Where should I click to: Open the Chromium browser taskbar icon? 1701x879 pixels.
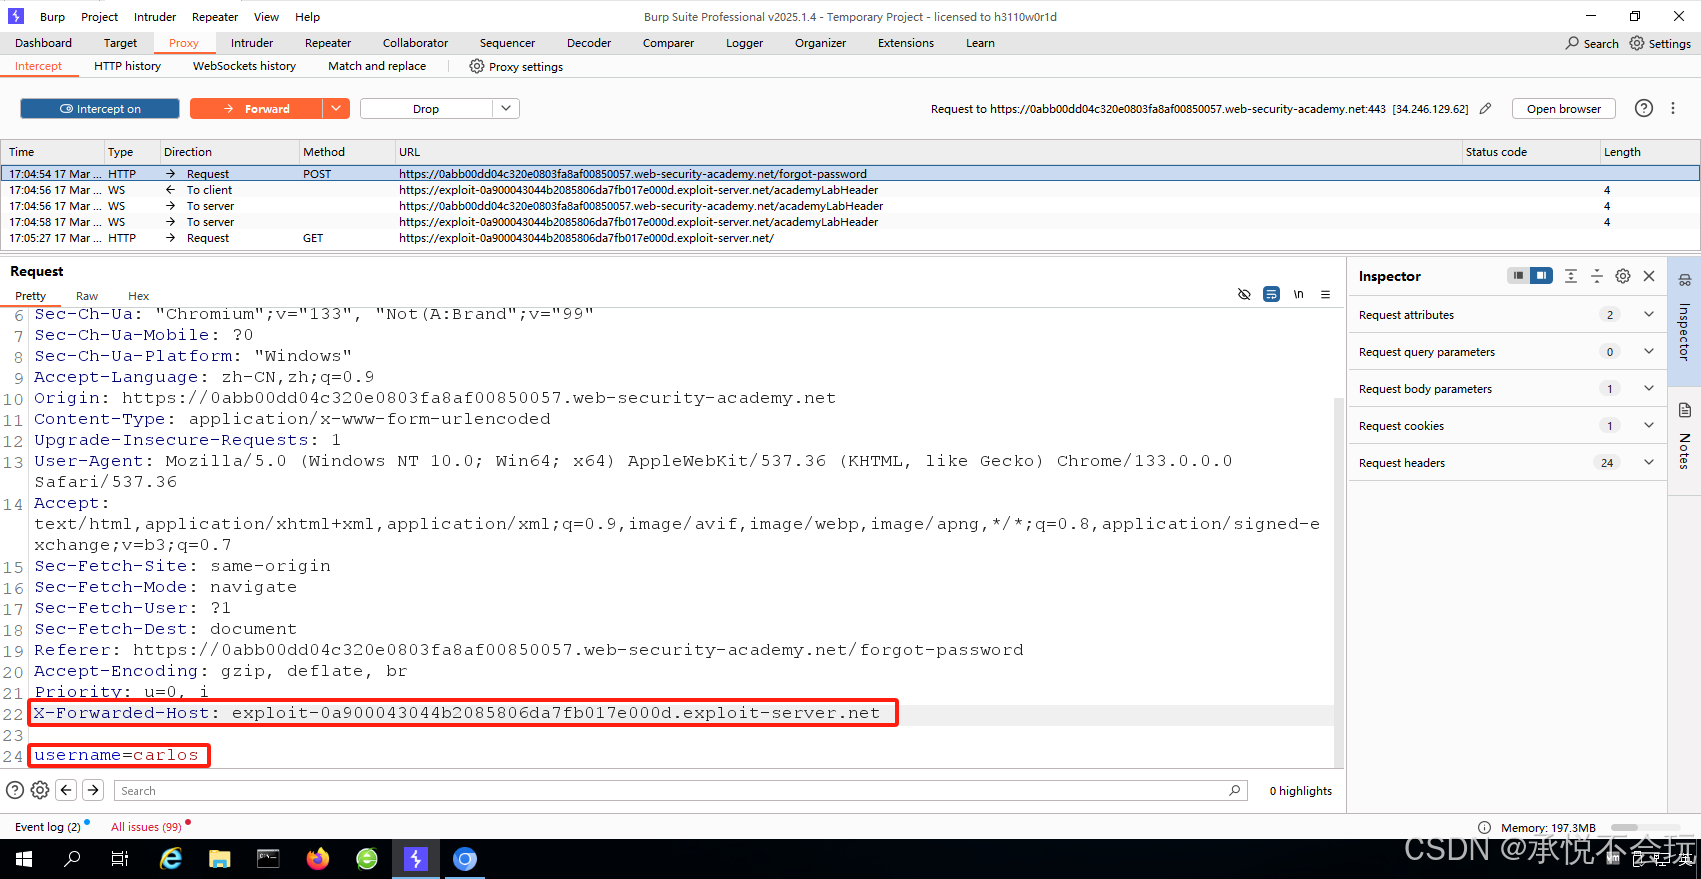465,859
